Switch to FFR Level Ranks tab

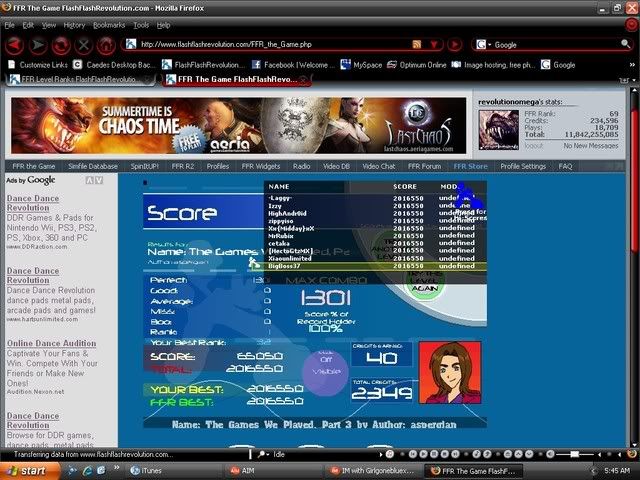tap(80, 80)
